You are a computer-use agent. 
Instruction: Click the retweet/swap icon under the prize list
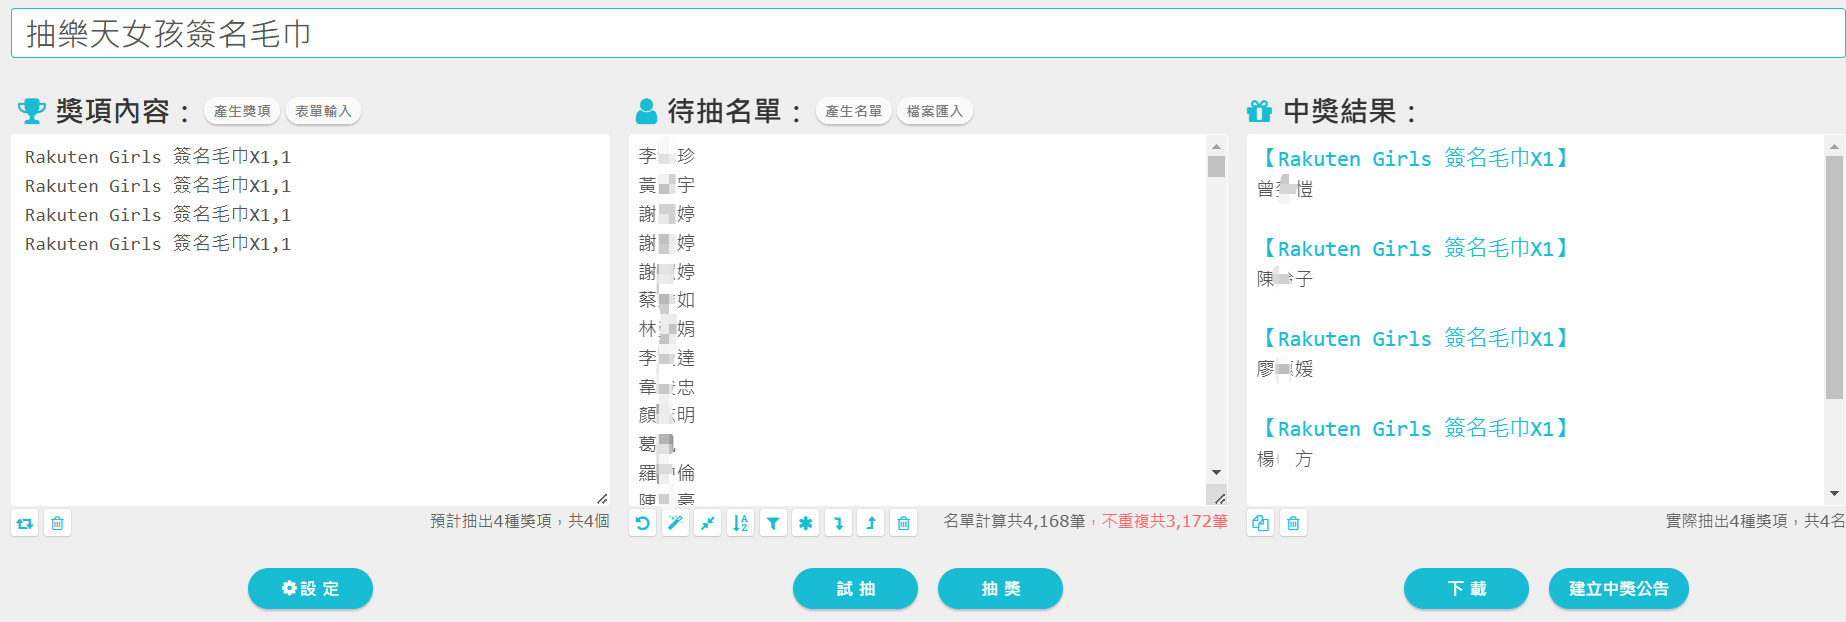point(25,523)
